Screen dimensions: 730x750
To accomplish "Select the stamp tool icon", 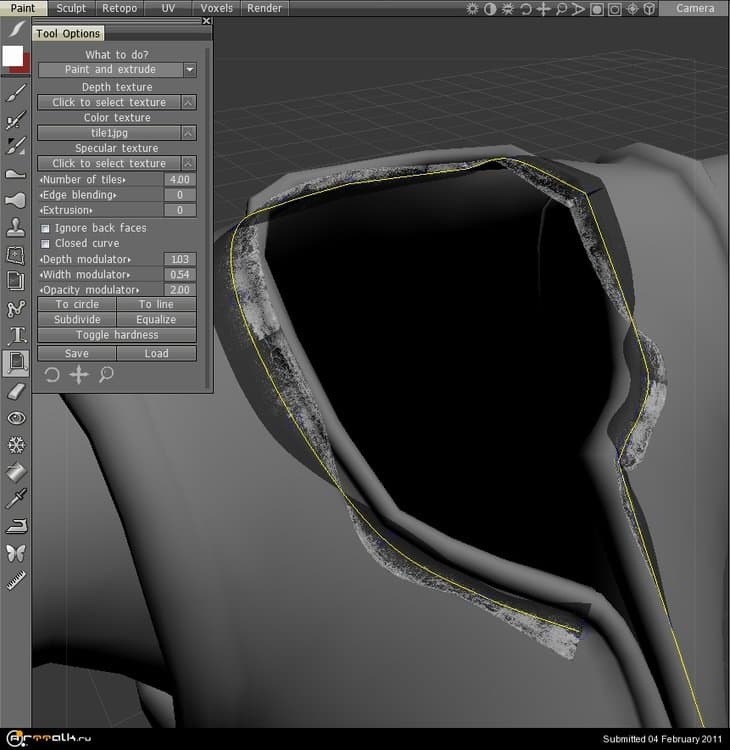I will tap(15, 227).
